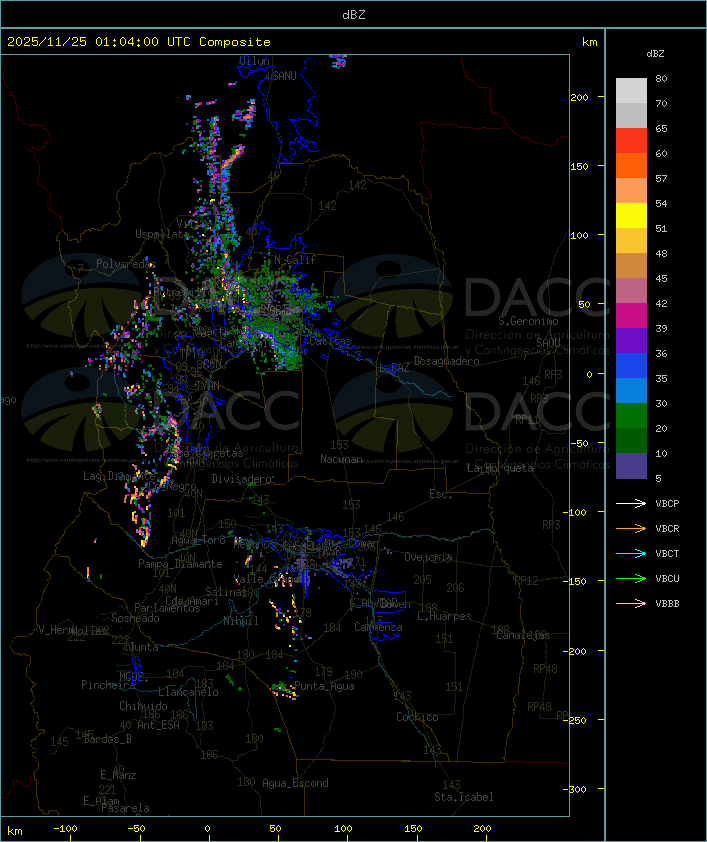Pick the mauve 45-42 dBZ swatch
The height and width of the screenshot is (842, 707).
click(x=631, y=291)
